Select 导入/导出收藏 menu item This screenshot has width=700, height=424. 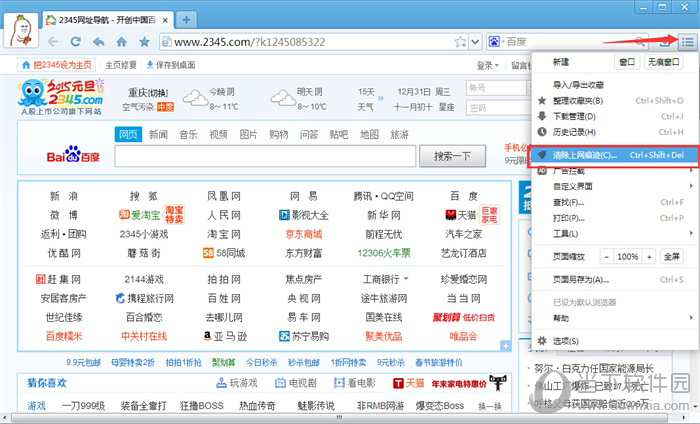pos(615,85)
